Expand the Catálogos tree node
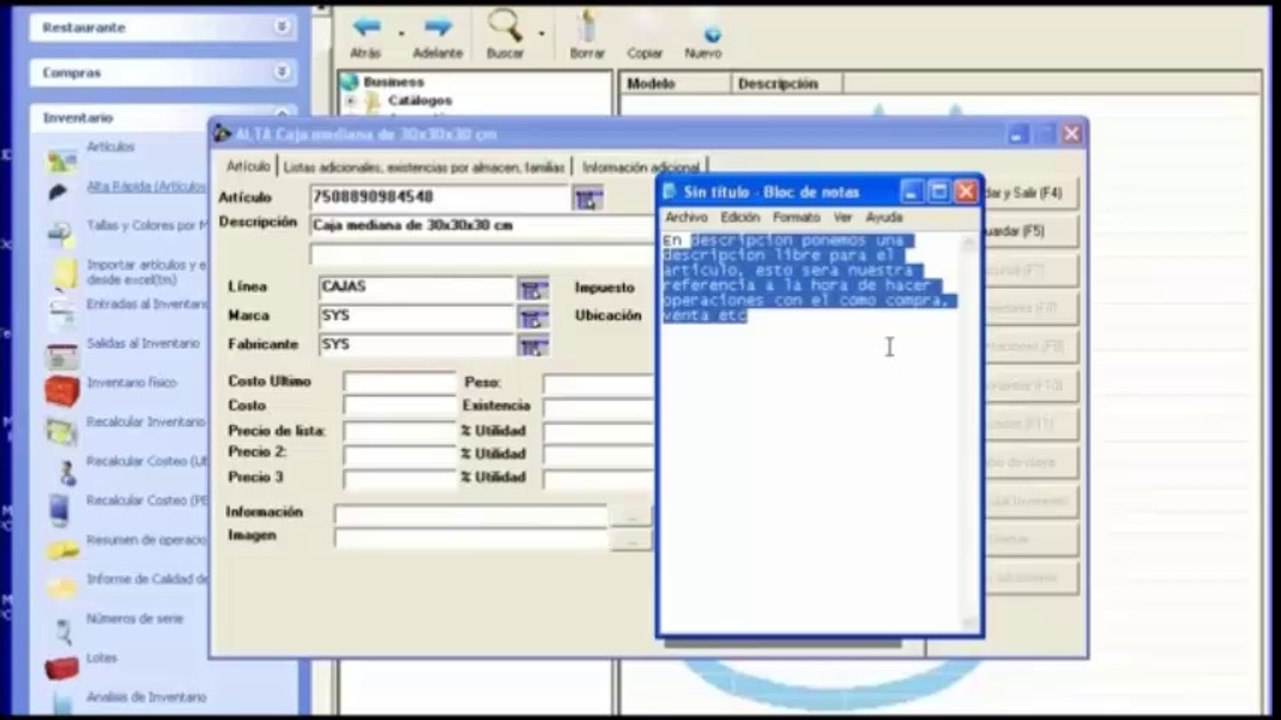The height and width of the screenshot is (720, 1281). 351,101
